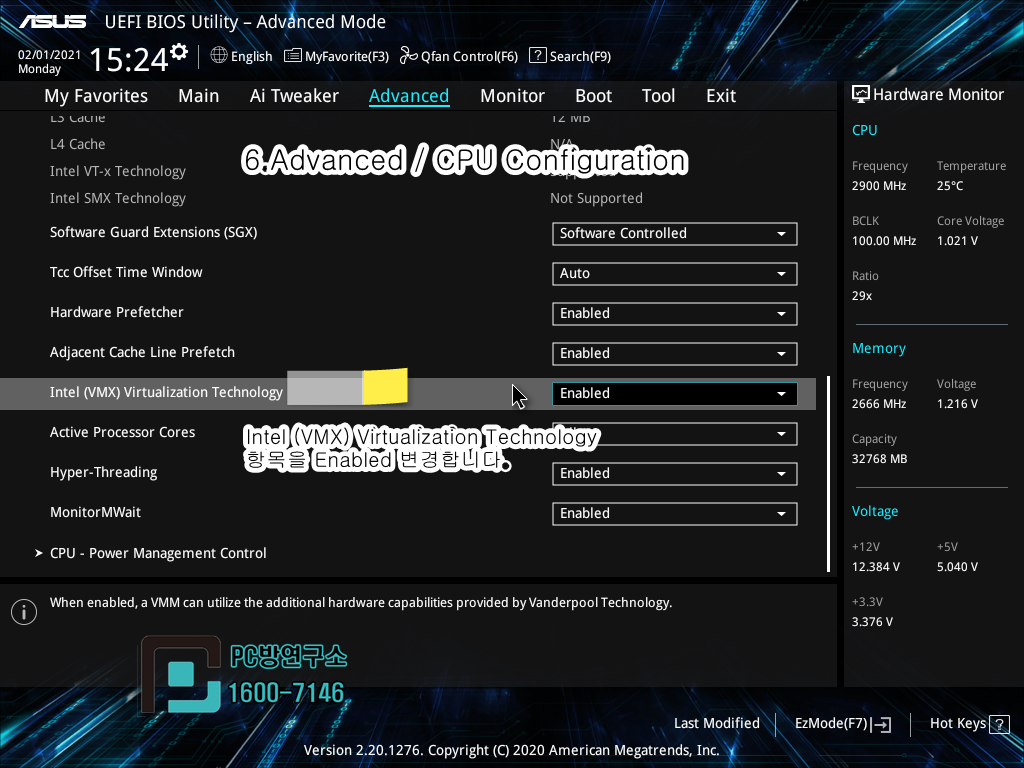Select Software Guard Extensions (SGX) label
1024x768 pixels.
pyautogui.click(x=153, y=232)
